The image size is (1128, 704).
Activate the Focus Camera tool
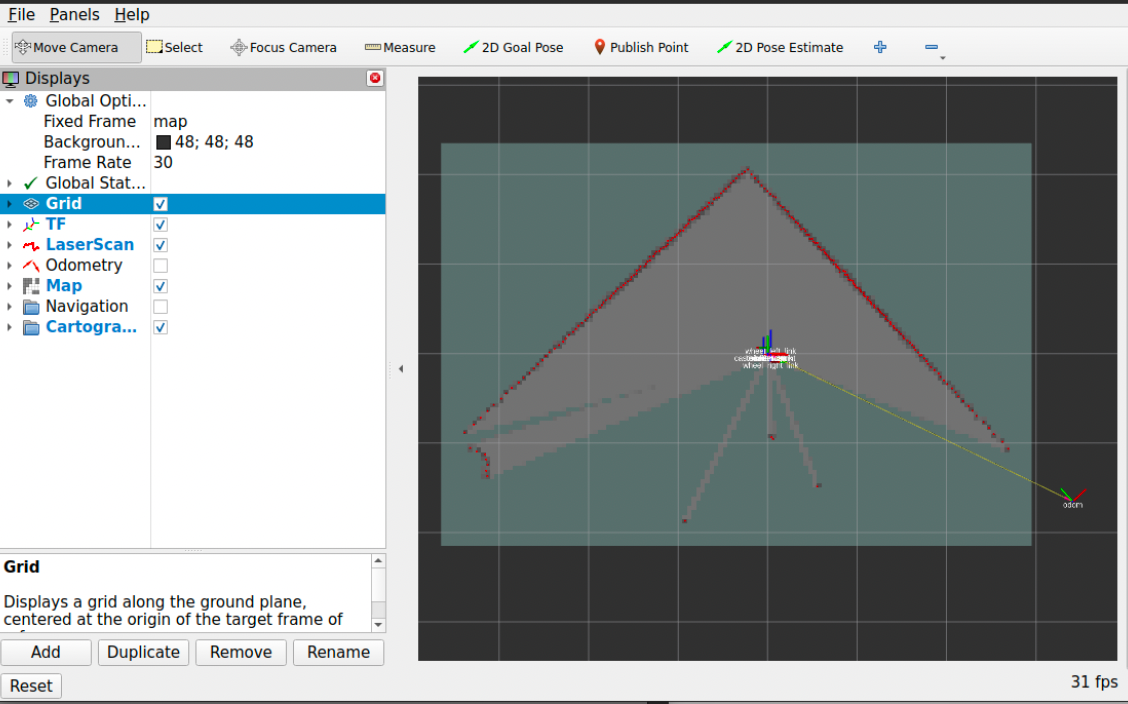283,47
